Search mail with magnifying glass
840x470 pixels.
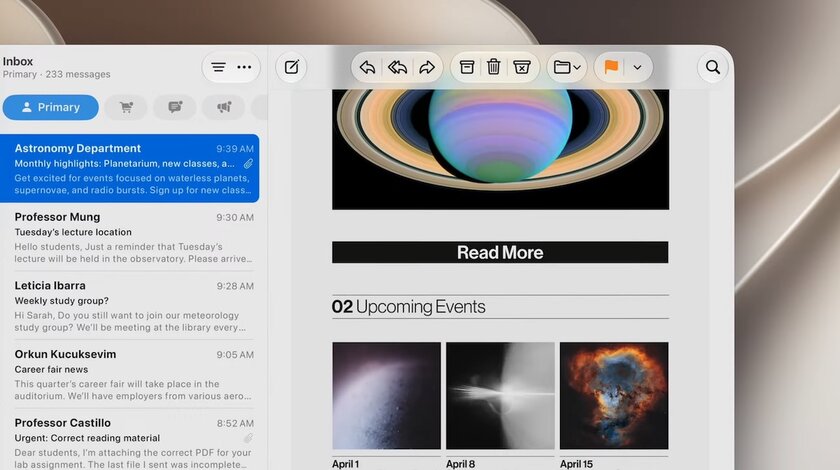click(x=712, y=67)
